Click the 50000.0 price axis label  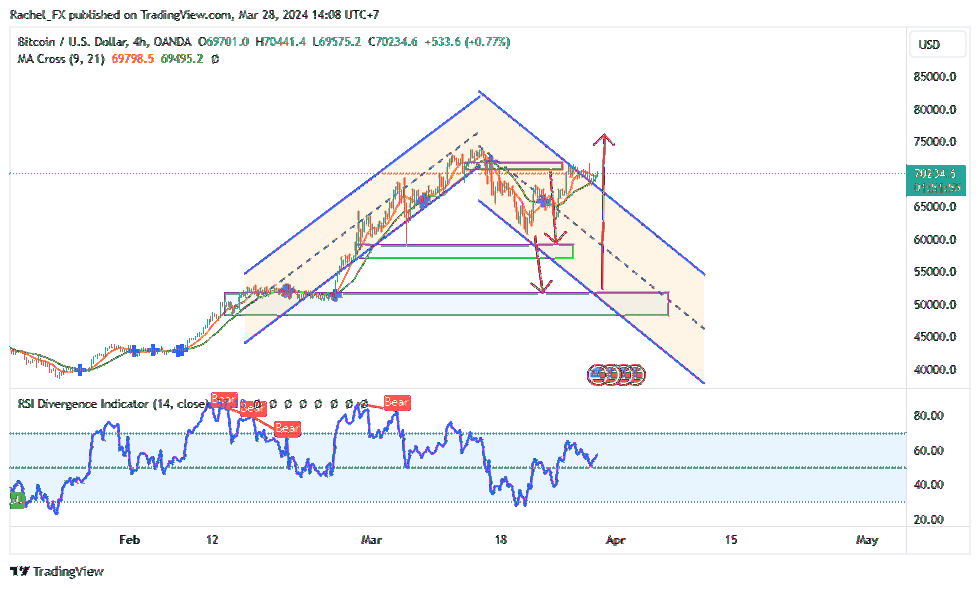[934, 305]
